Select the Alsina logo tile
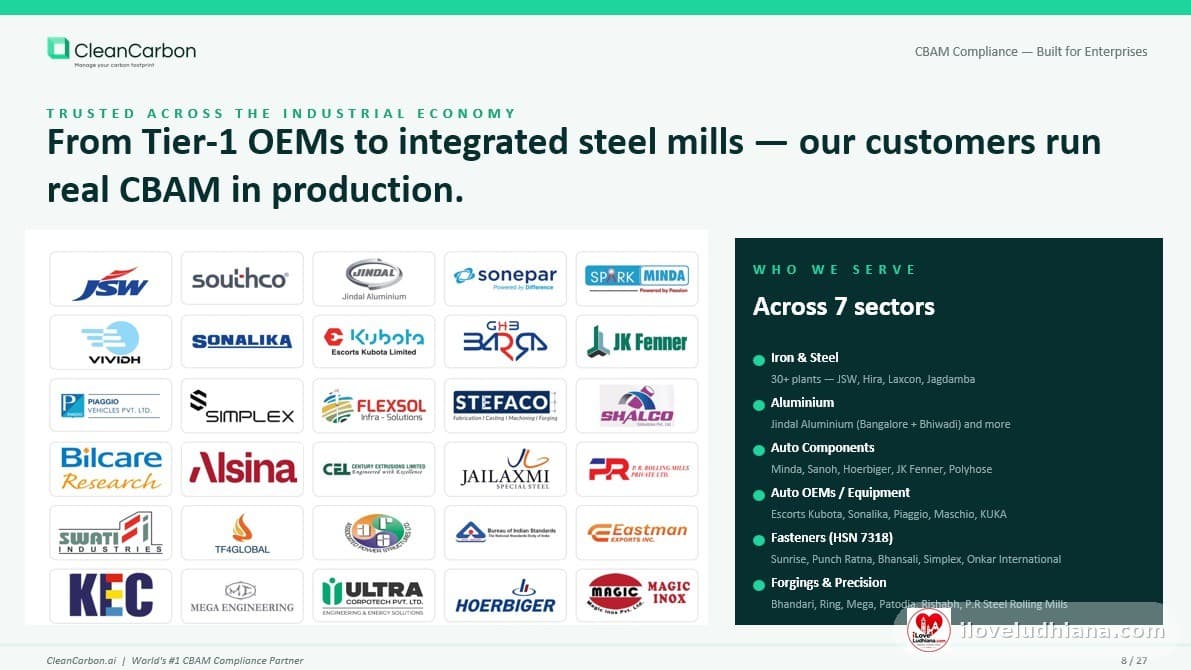 click(x=242, y=469)
